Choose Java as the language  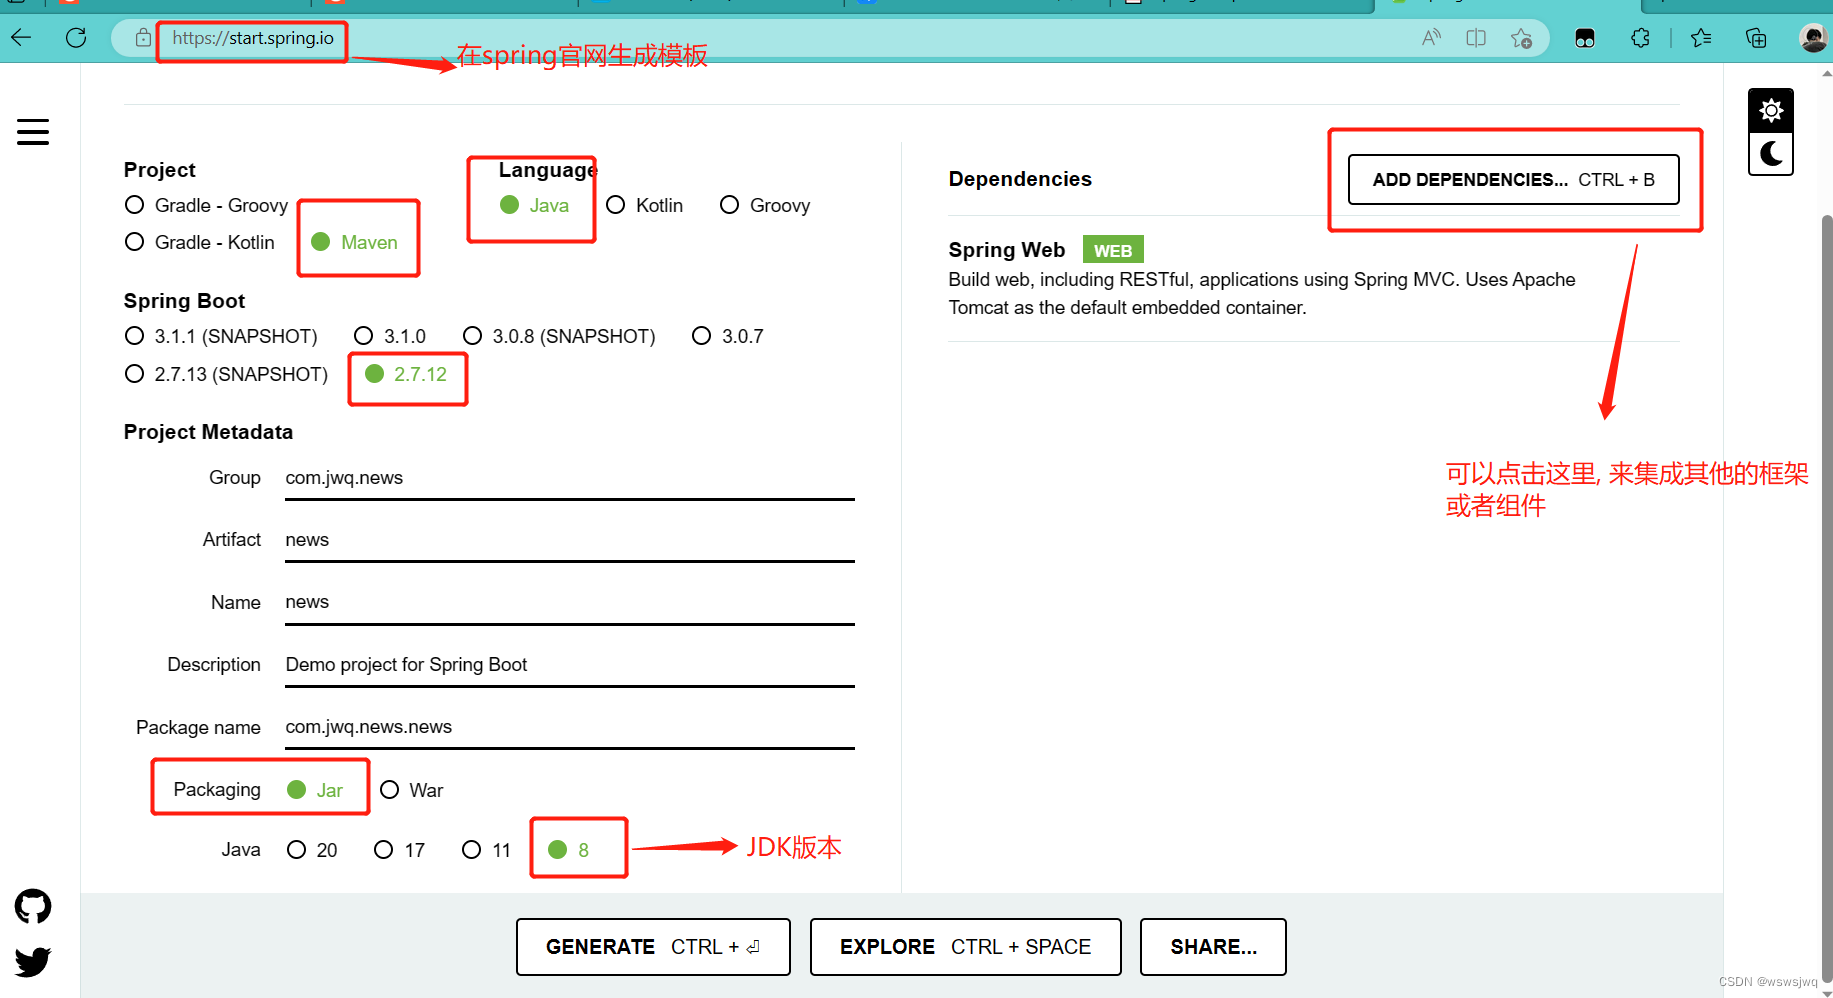(534, 205)
